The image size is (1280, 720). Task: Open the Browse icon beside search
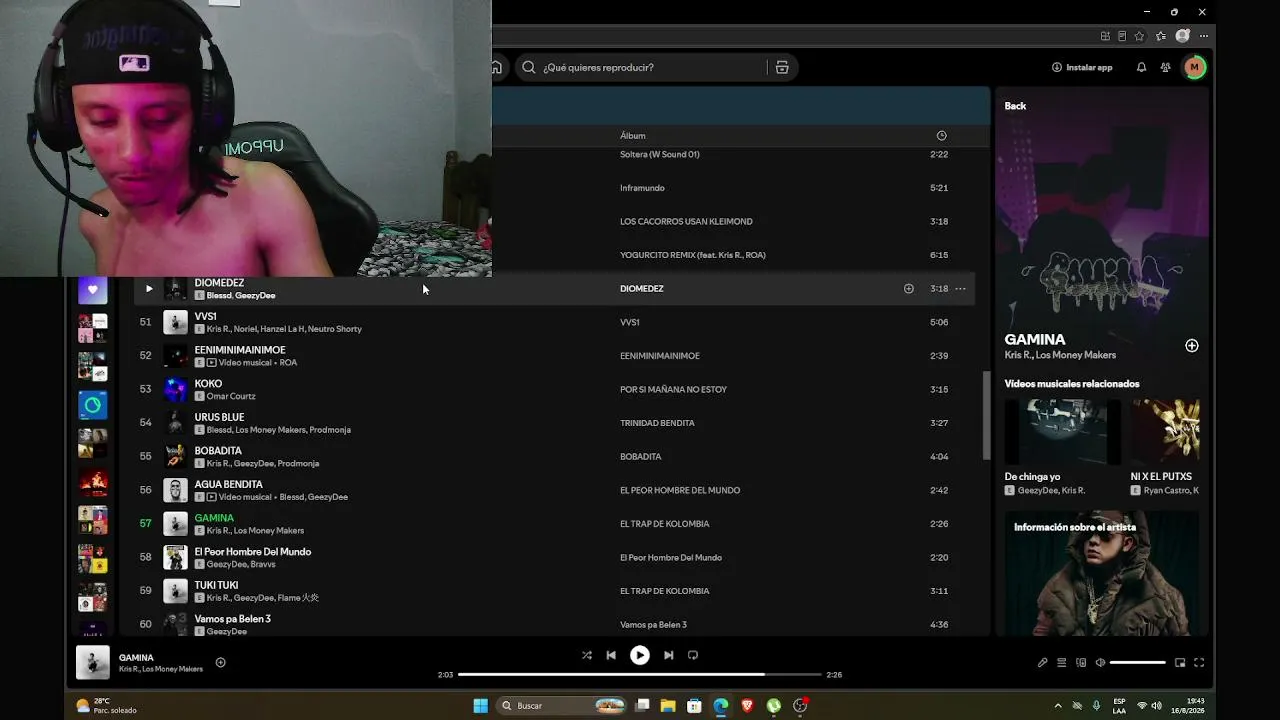click(782, 67)
